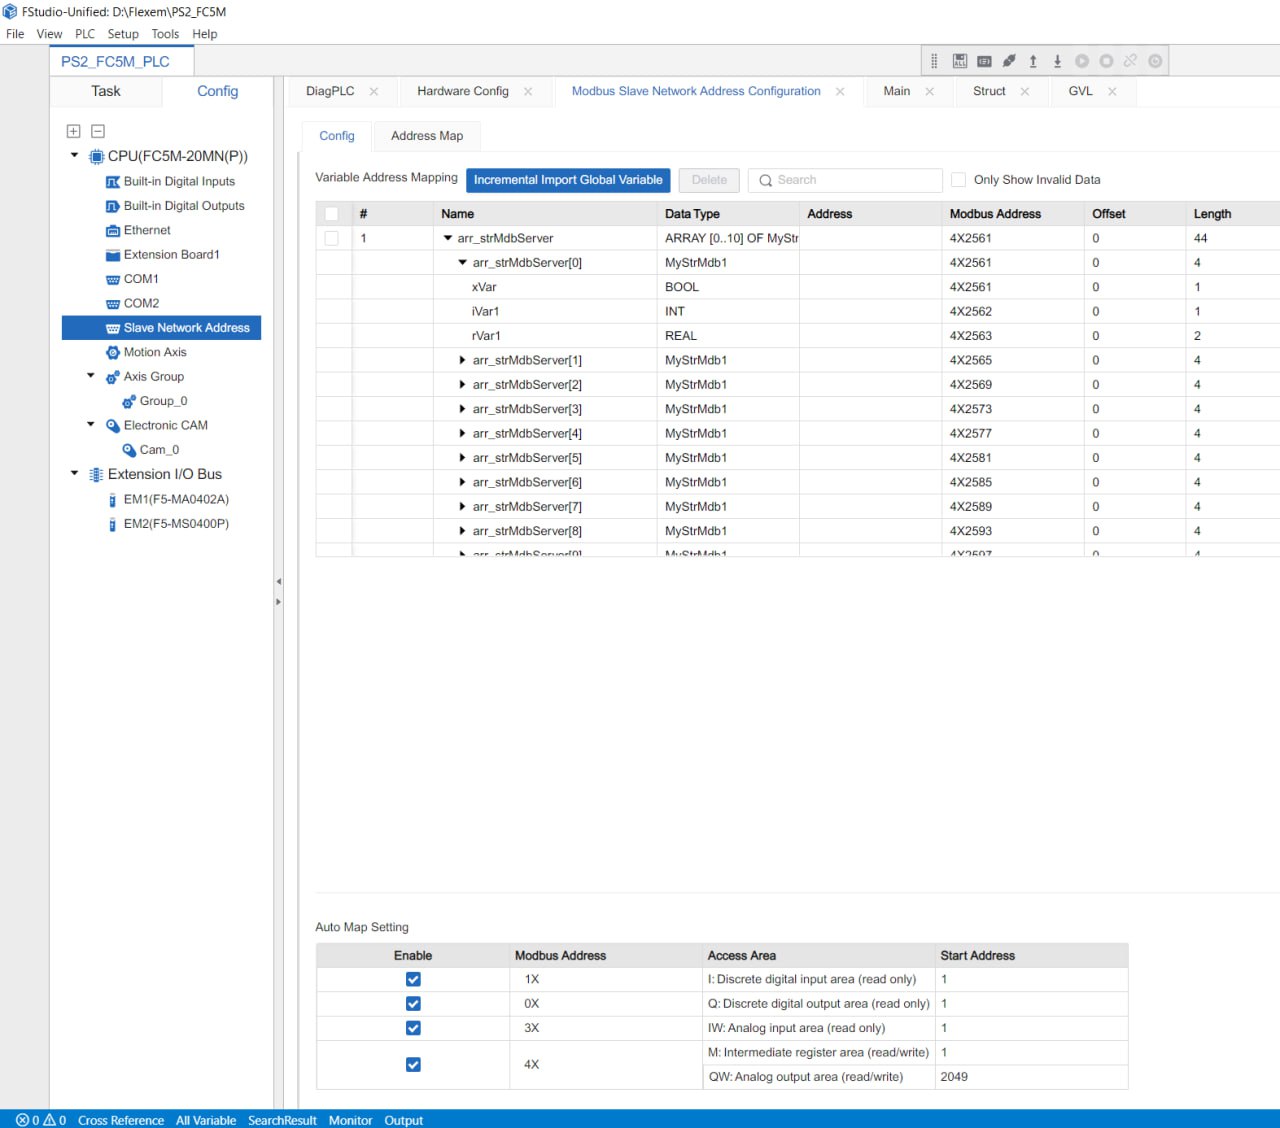1280x1128 pixels.
Task: Click the Connect to PLC plug icon
Action: click(1009, 61)
